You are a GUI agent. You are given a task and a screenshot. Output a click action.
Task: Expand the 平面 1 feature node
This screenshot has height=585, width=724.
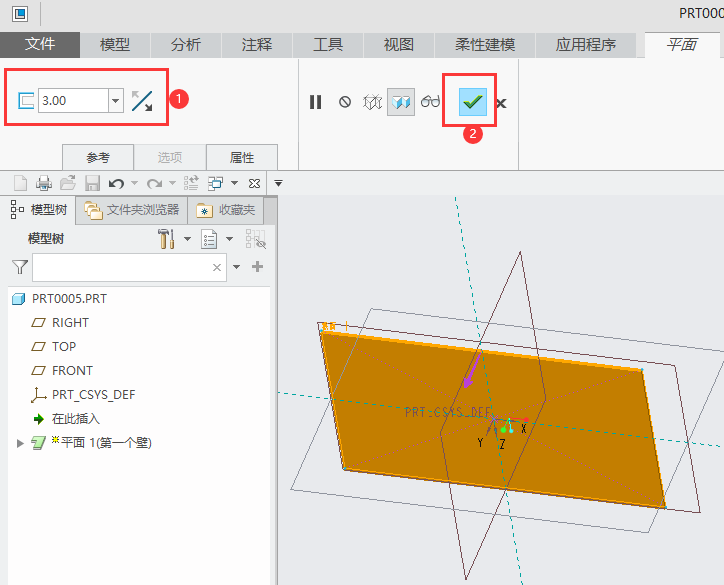[20, 443]
